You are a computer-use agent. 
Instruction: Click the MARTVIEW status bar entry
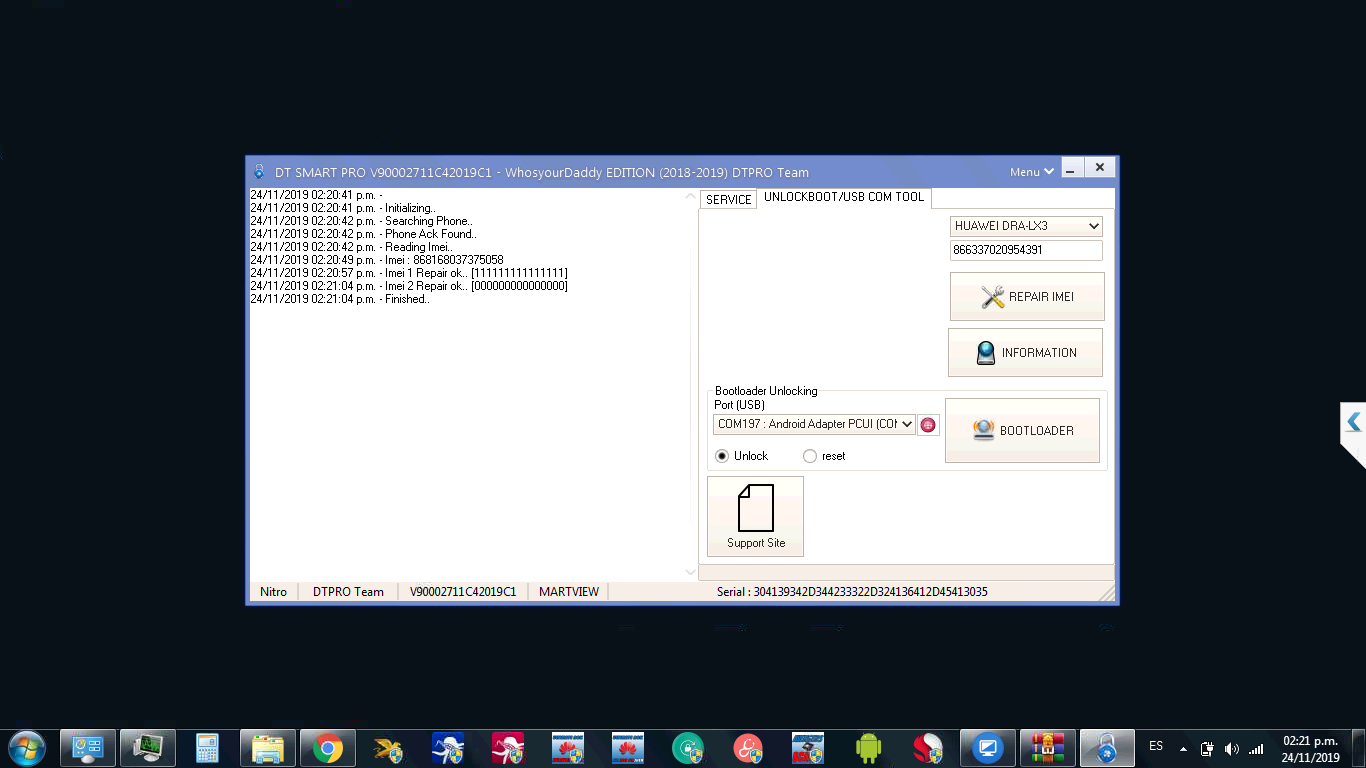[x=569, y=592]
